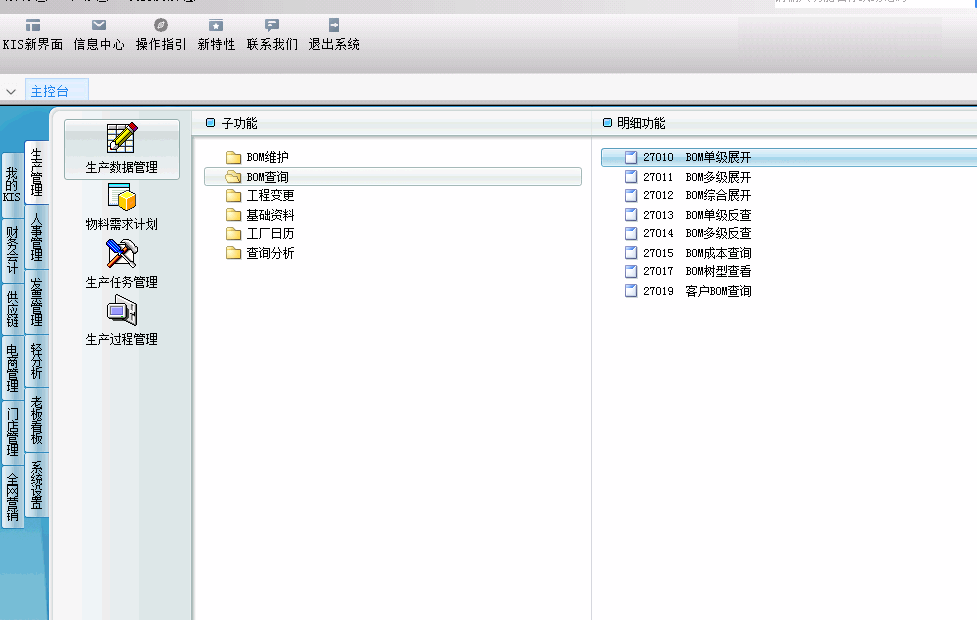
Task: Open 信息中心 envelope icon
Action: [99, 26]
